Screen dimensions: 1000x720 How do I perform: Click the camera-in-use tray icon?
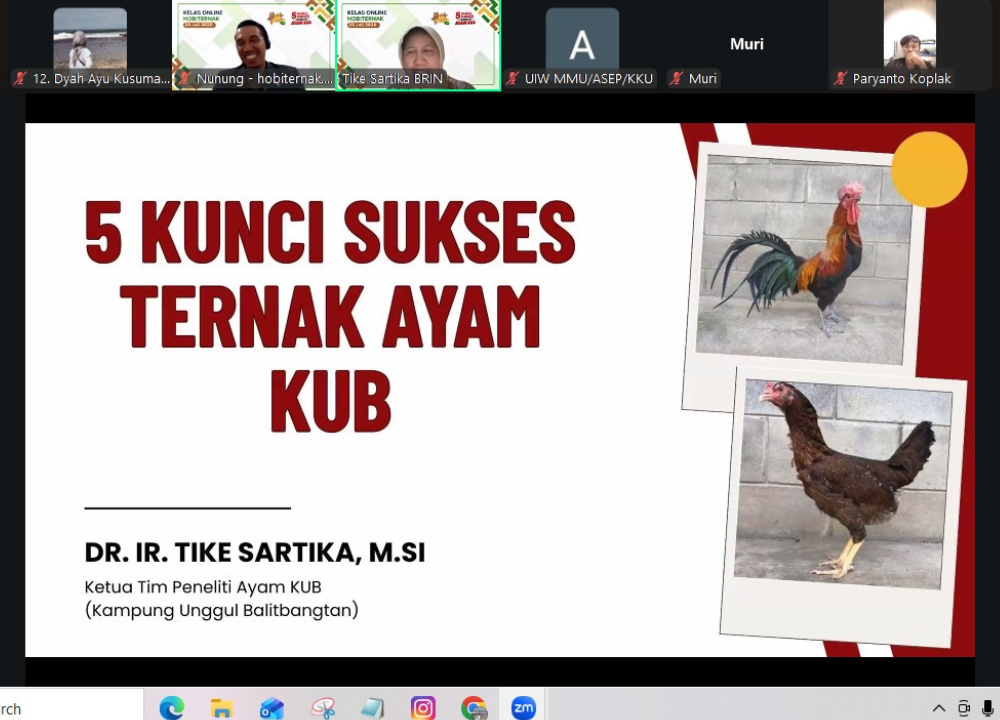click(964, 708)
